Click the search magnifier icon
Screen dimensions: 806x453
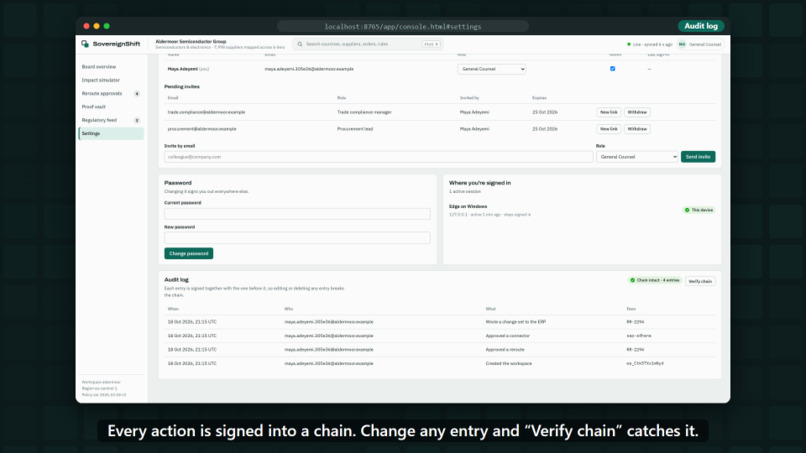click(x=300, y=44)
